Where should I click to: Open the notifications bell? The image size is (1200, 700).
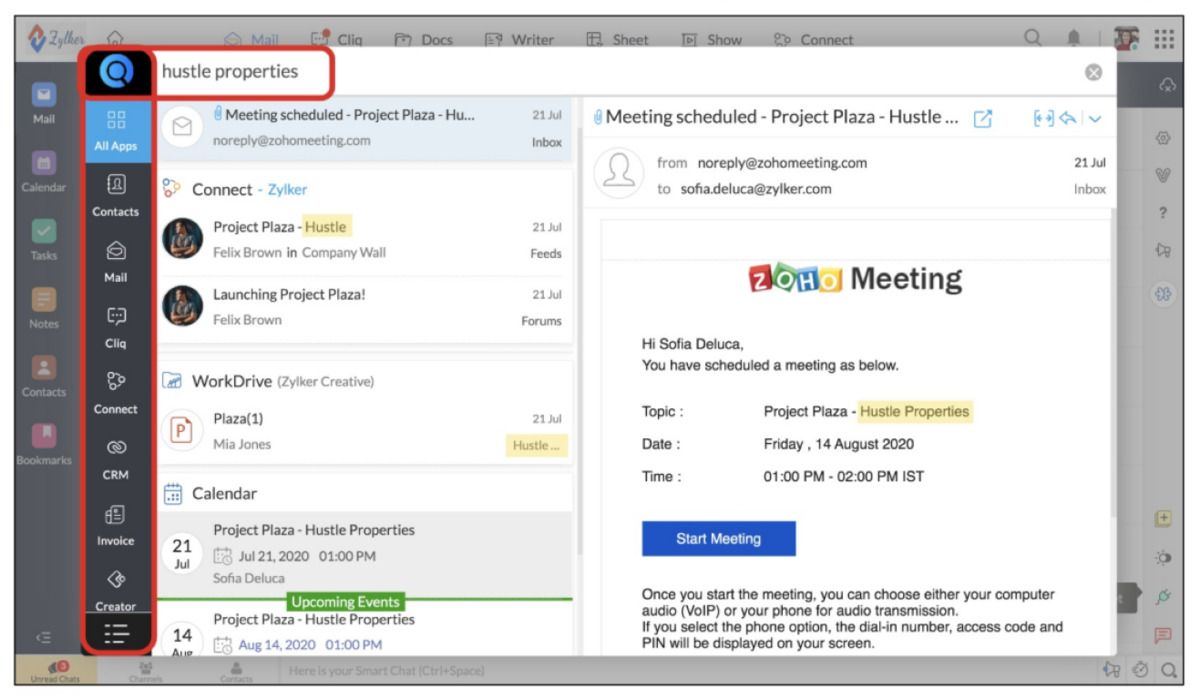point(1074,38)
